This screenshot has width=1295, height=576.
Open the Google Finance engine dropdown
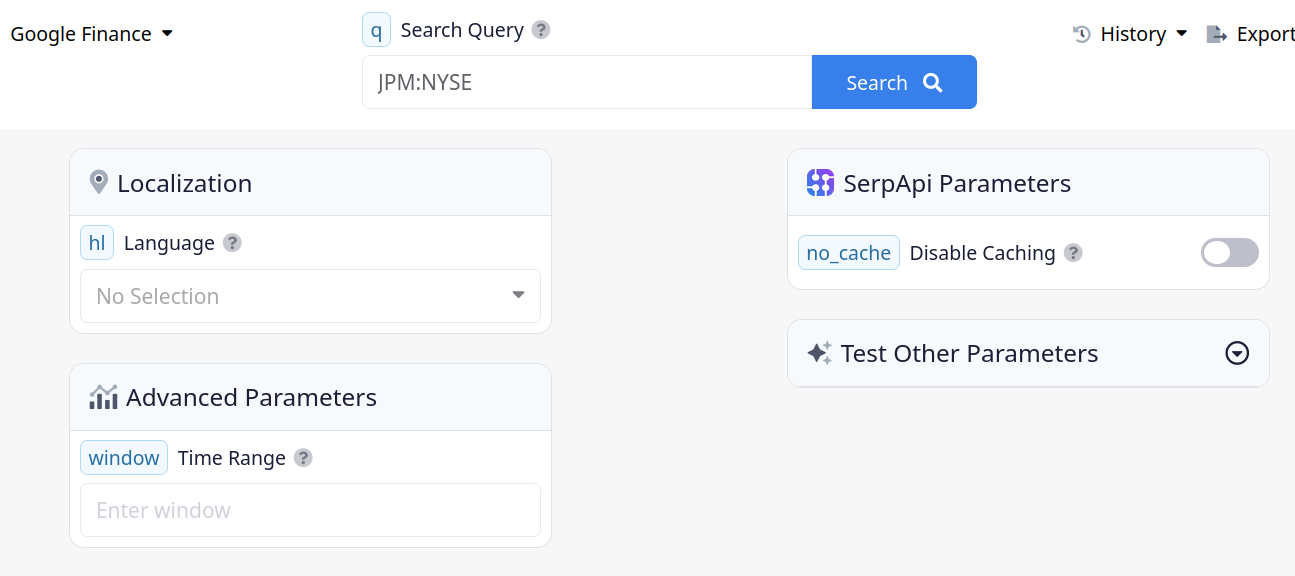coord(92,34)
